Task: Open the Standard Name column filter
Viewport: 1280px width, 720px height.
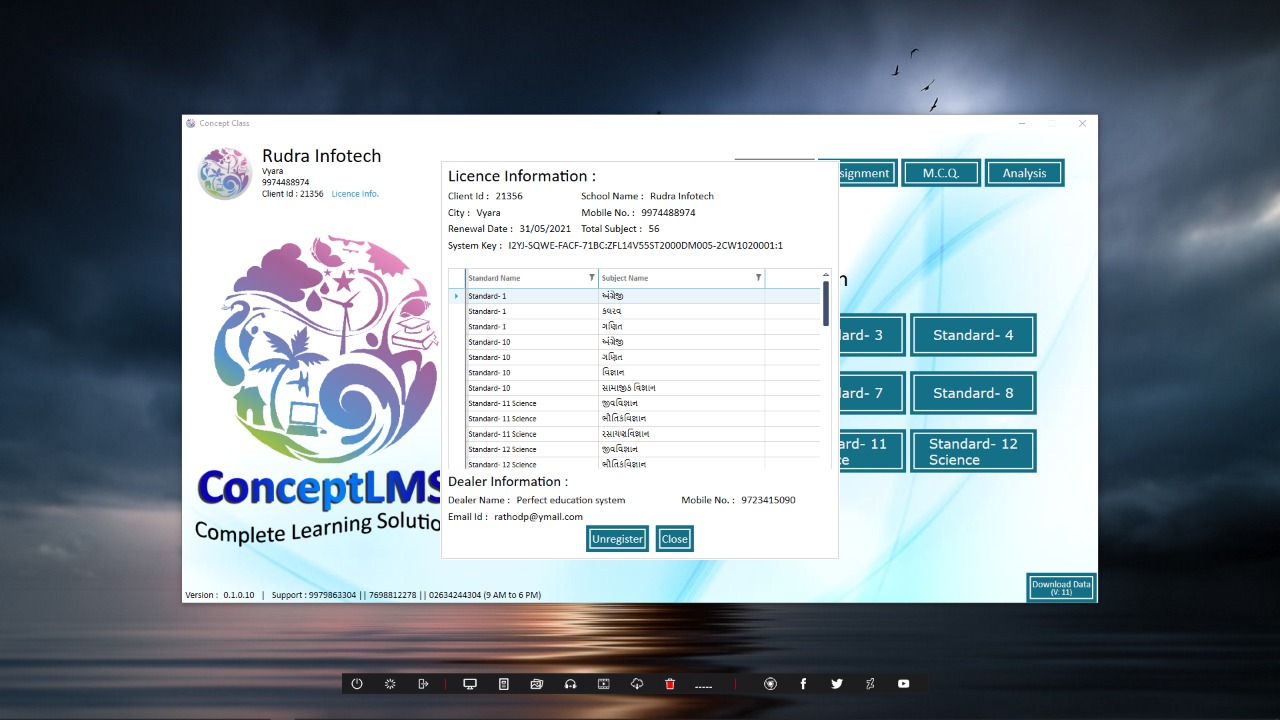Action: point(591,278)
